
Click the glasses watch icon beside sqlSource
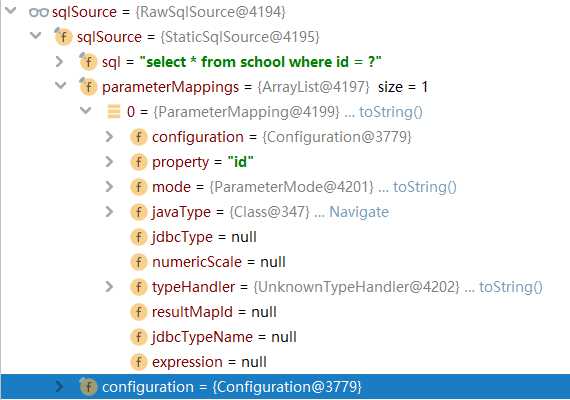pyautogui.click(x=39, y=12)
